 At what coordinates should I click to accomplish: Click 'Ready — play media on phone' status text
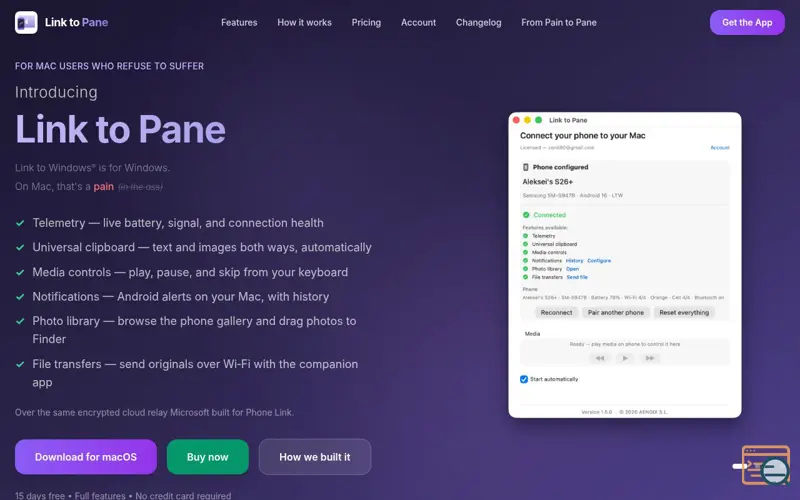pyautogui.click(x=624, y=344)
